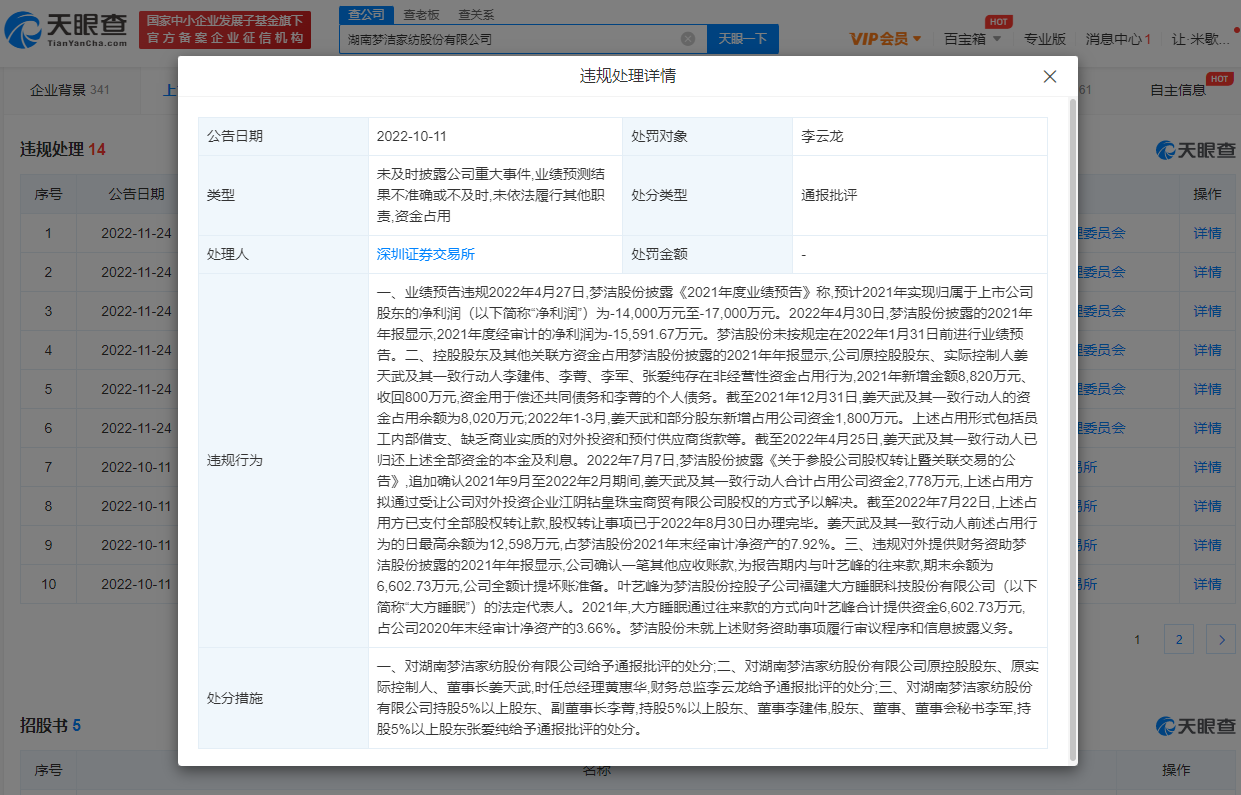
Task: Click date cell of row 1 2022-11-24
Action: (x=136, y=233)
